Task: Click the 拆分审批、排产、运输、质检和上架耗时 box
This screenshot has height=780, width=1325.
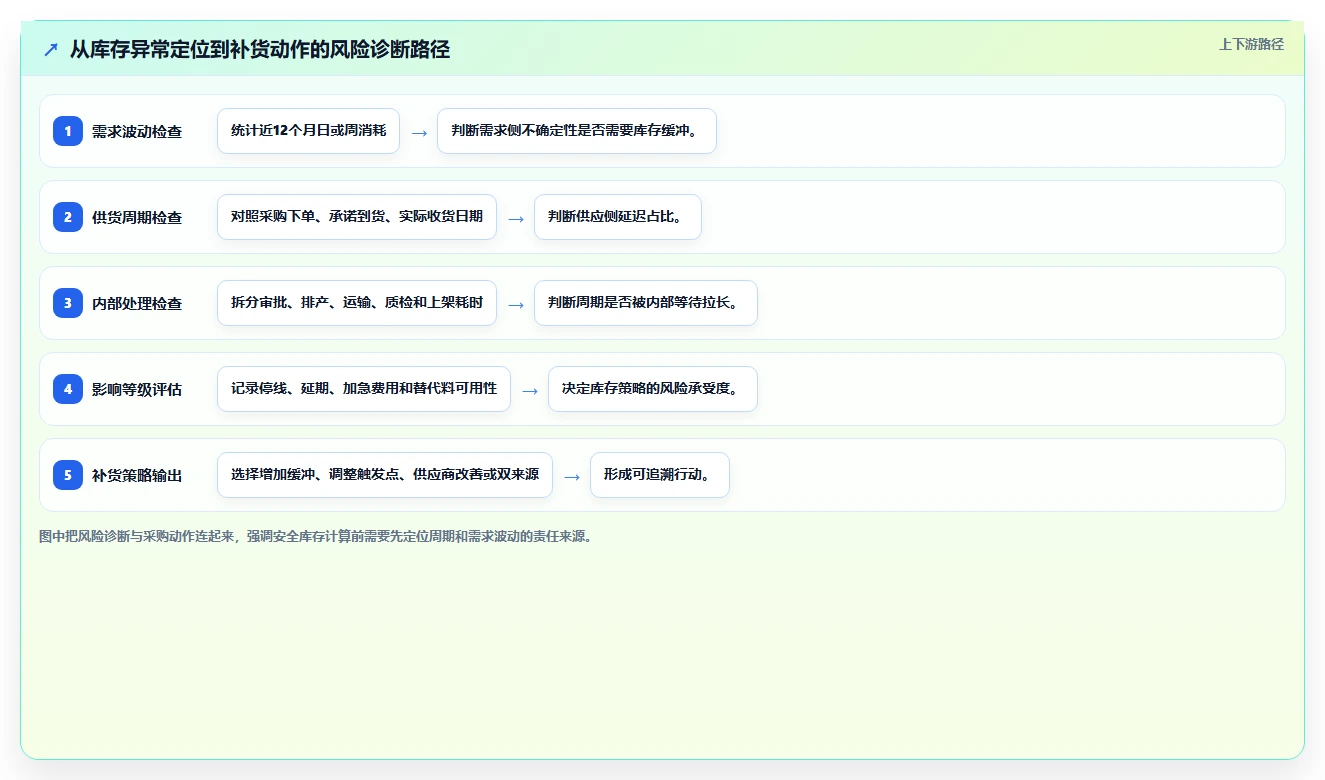Action: tap(357, 303)
